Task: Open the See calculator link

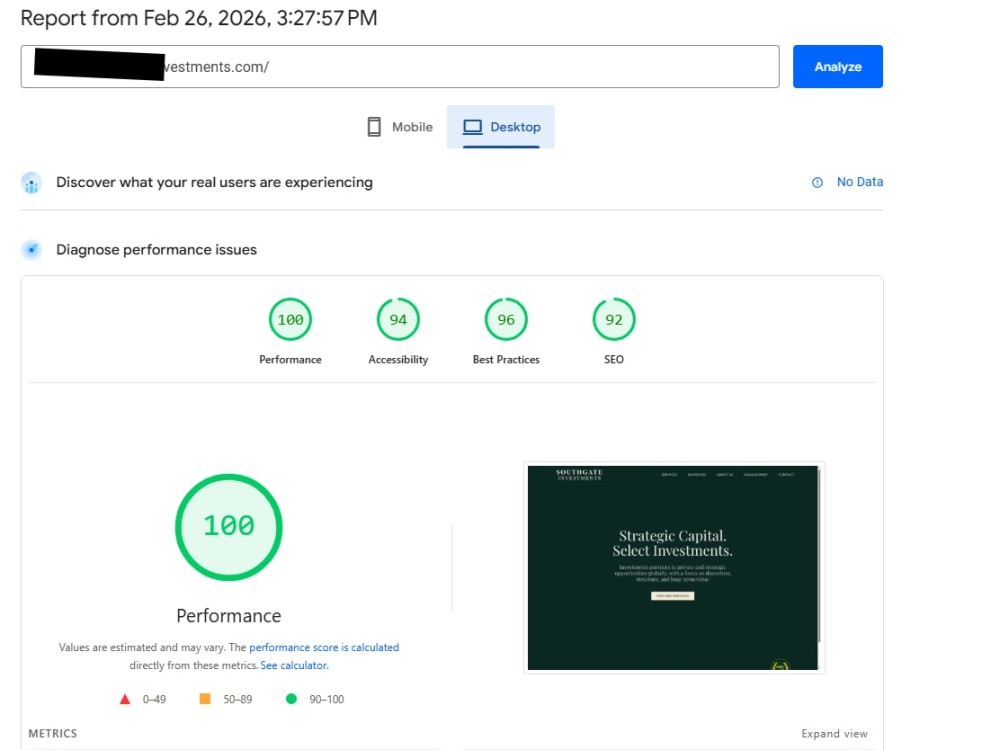Action: (294, 665)
